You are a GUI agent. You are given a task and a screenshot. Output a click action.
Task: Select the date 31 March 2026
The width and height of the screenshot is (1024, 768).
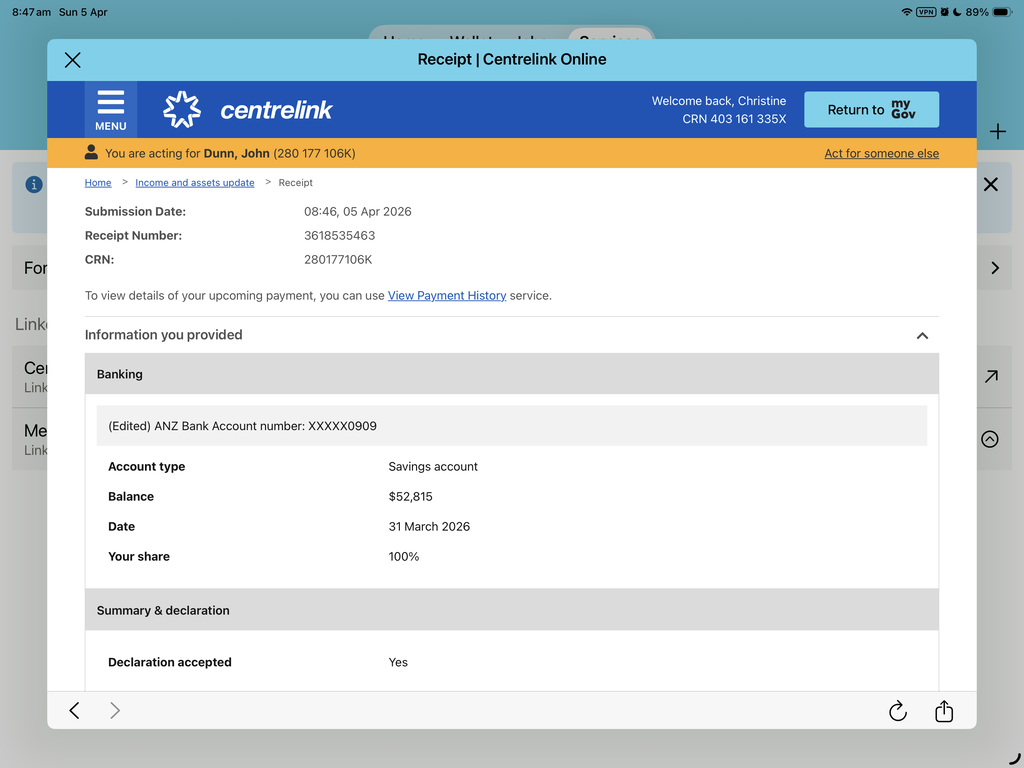(429, 527)
